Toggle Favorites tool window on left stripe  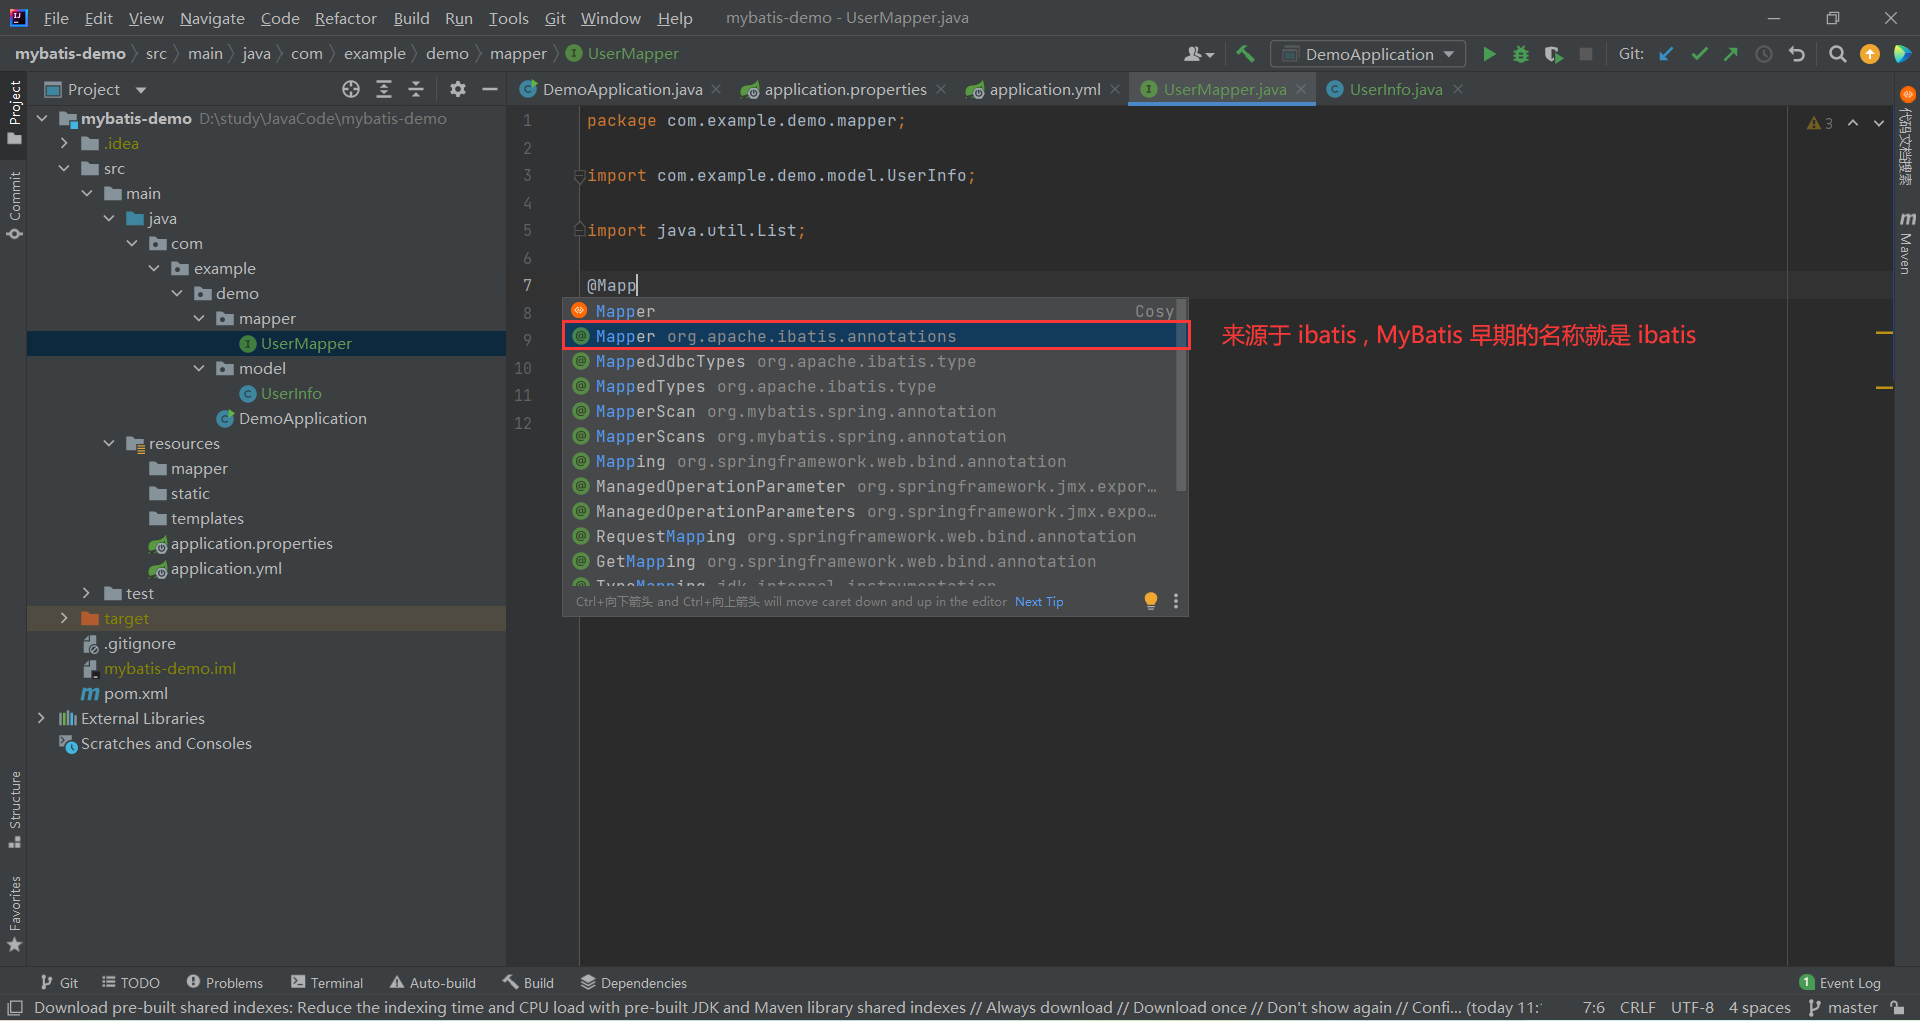[14, 914]
